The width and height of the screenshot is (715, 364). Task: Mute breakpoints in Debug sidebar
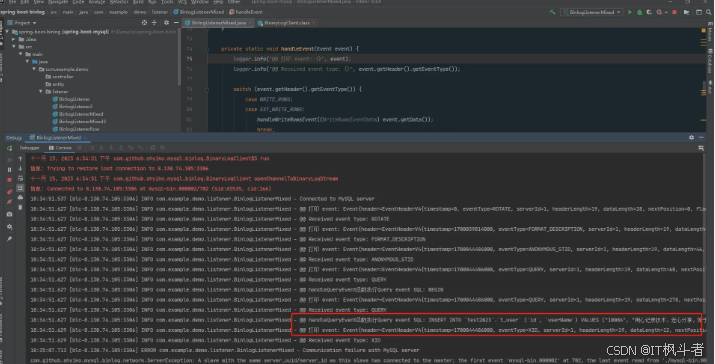click(x=10, y=202)
